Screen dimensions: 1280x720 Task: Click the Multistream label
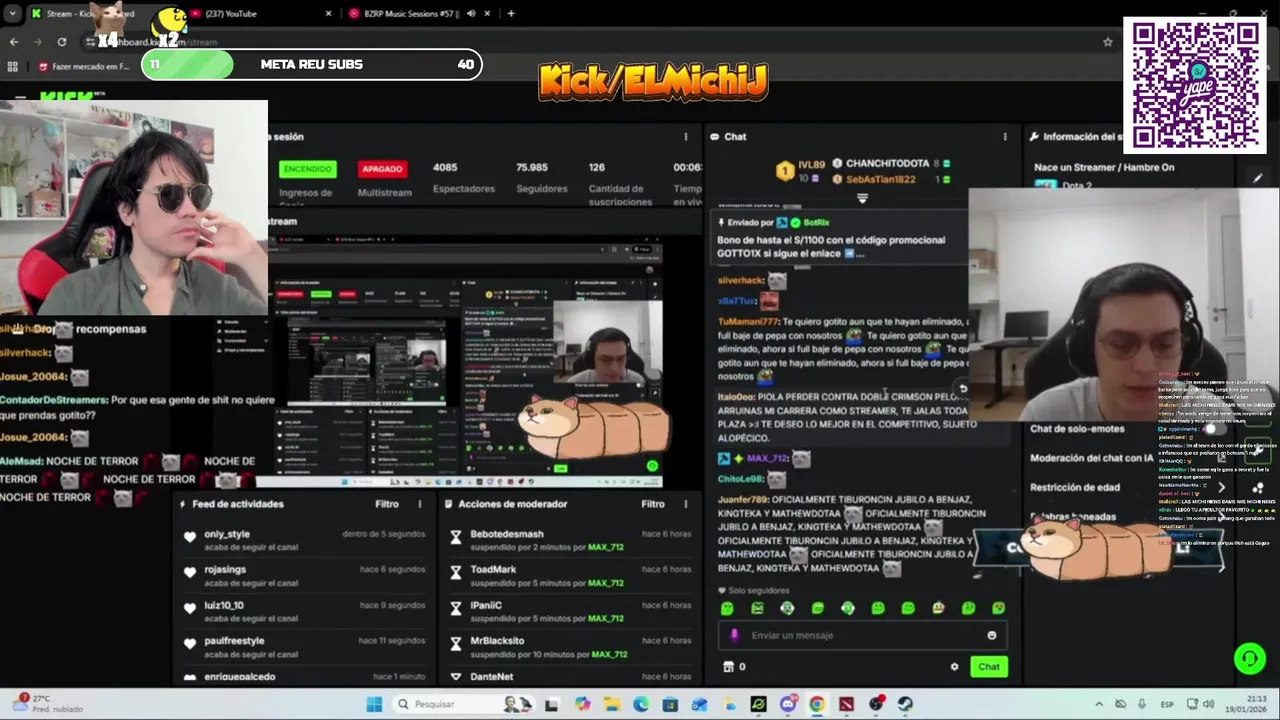pos(384,192)
